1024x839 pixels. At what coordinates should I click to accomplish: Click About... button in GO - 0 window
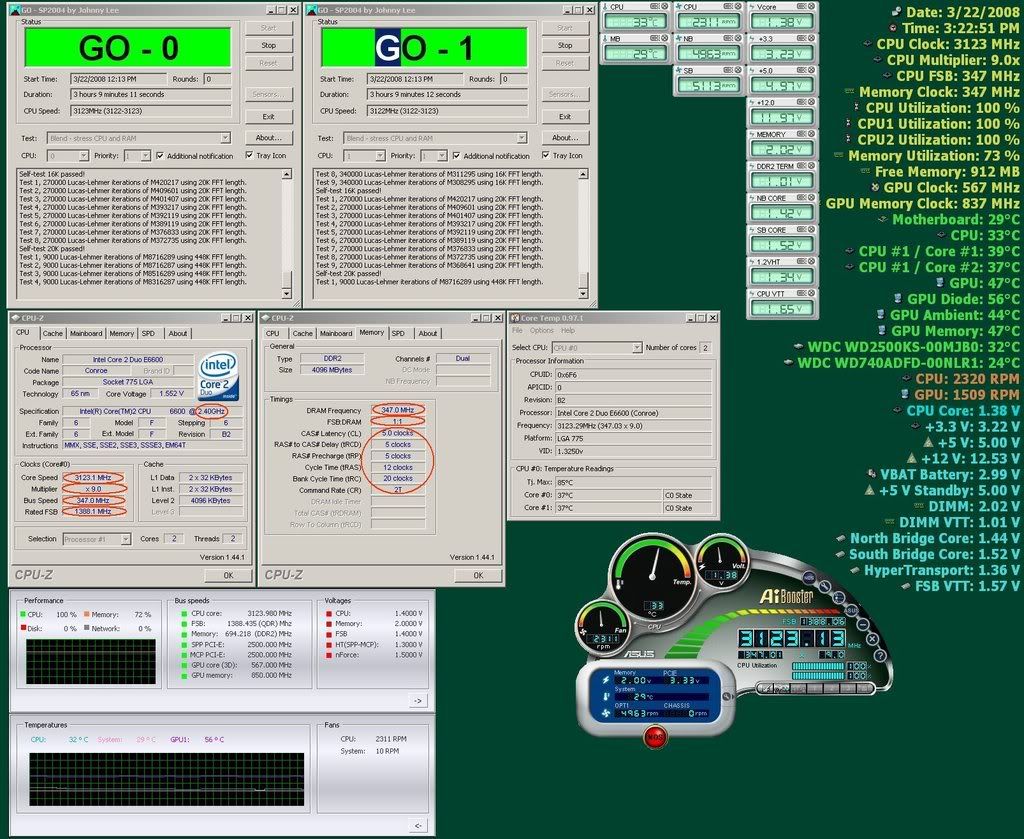coord(268,138)
